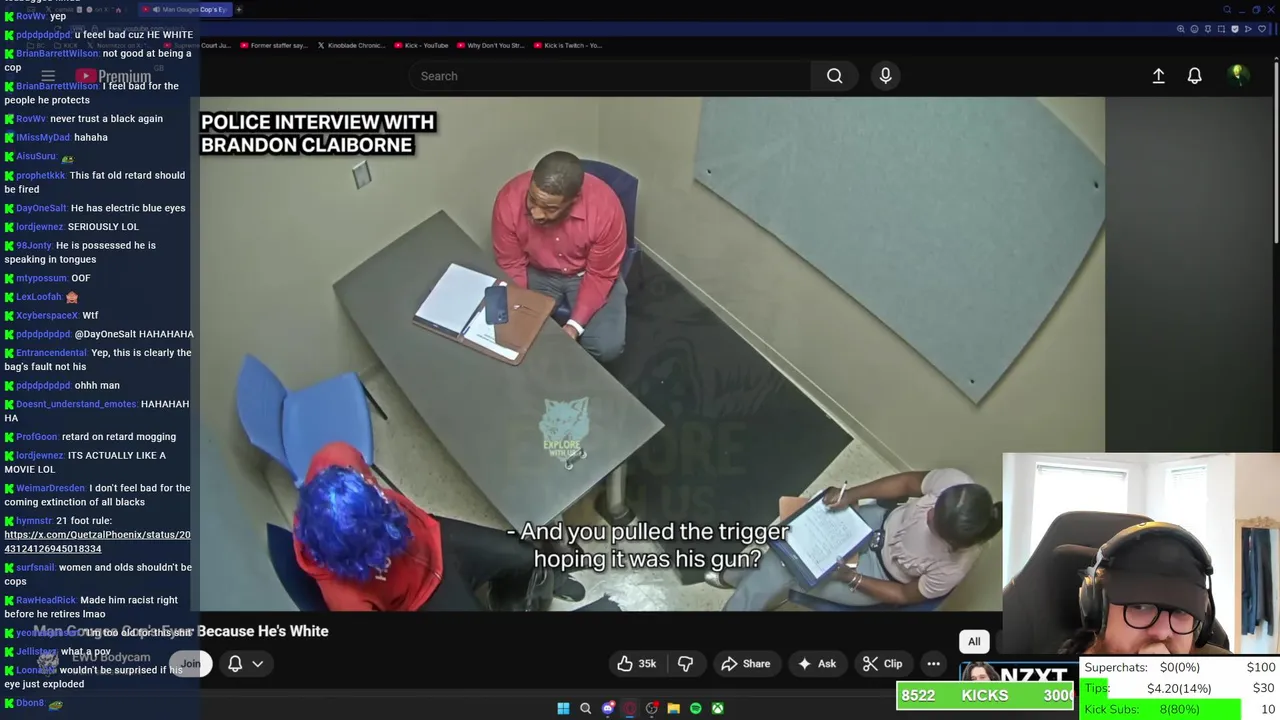The height and width of the screenshot is (720, 1280).
Task: Open the 'Kick - YouTube' bookmark
Action: coord(421,45)
